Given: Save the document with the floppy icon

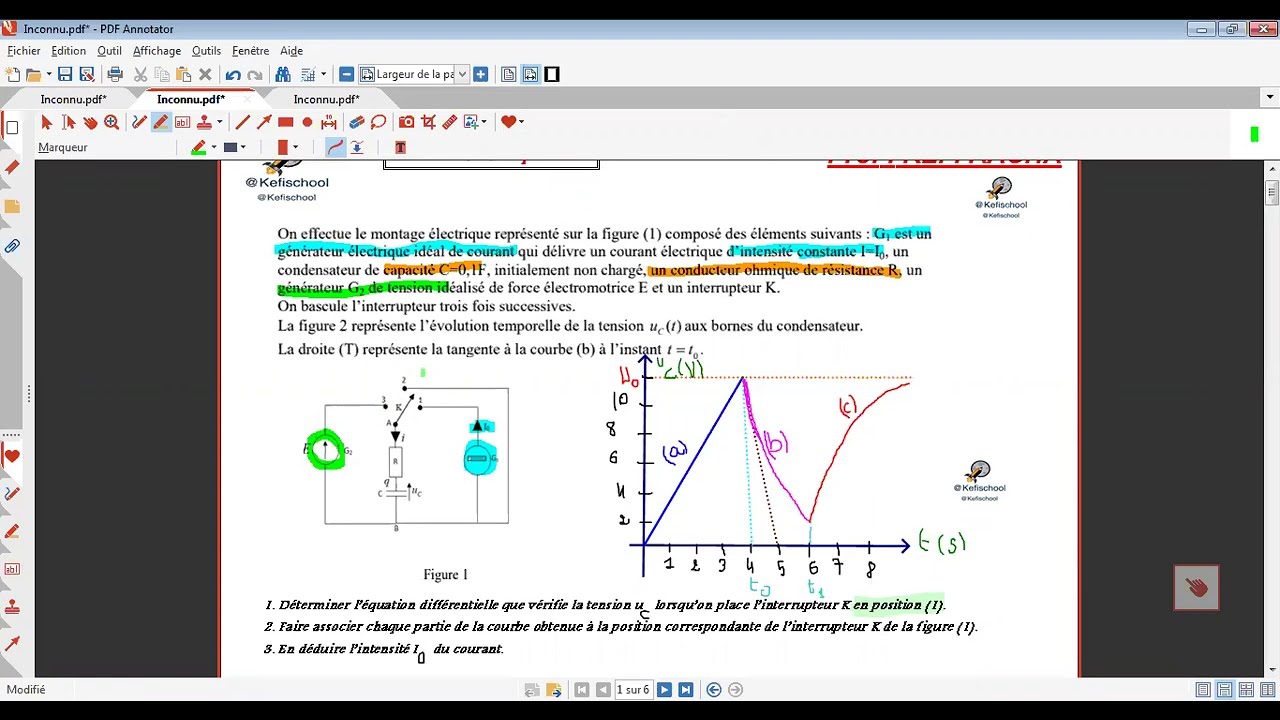Looking at the screenshot, I should [x=65, y=74].
